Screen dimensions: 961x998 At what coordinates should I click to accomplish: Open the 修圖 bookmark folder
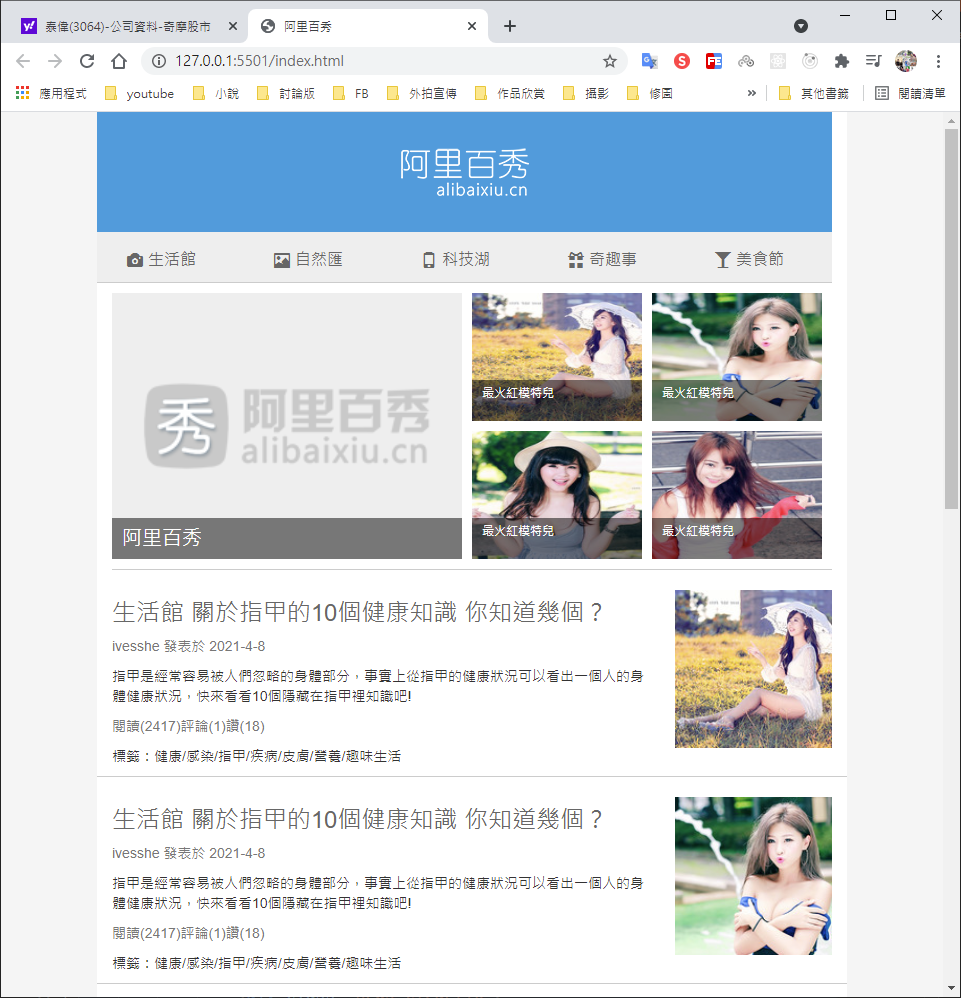coord(650,94)
